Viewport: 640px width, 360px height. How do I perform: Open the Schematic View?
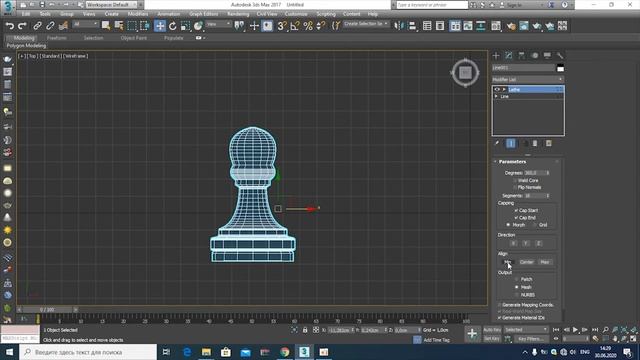click(481, 26)
